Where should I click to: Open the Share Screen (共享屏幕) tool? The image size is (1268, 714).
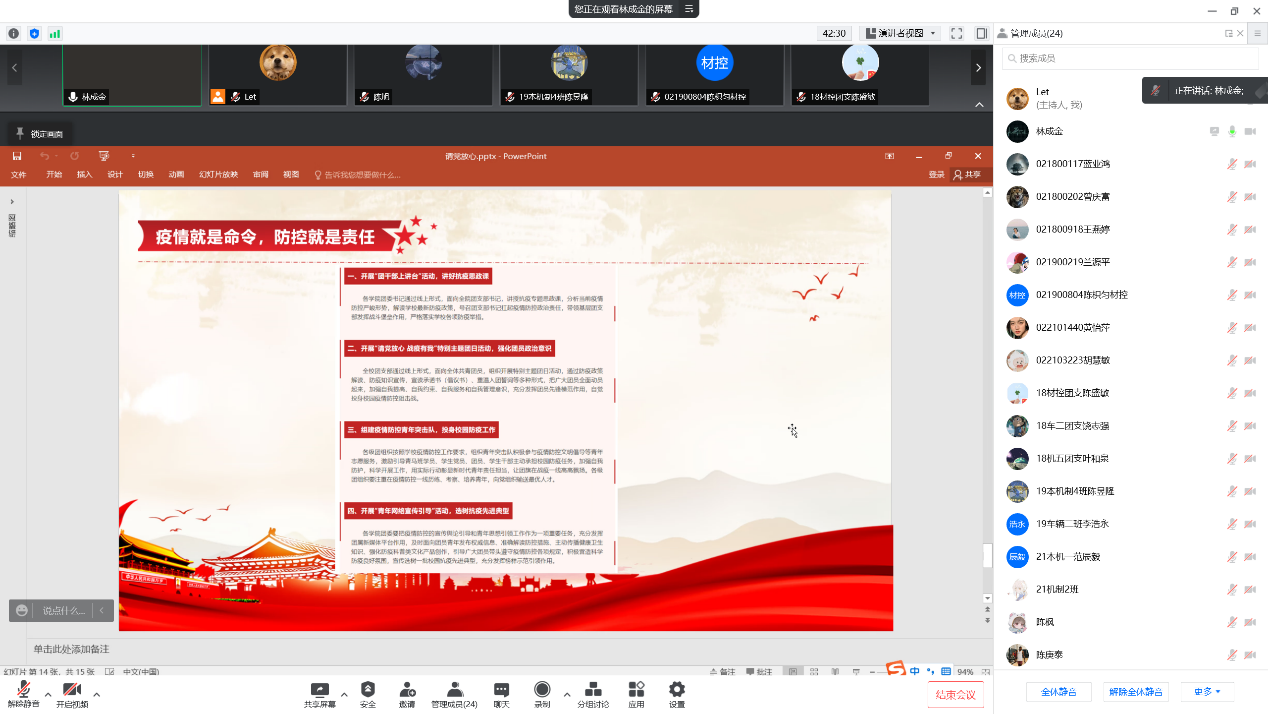point(319,690)
